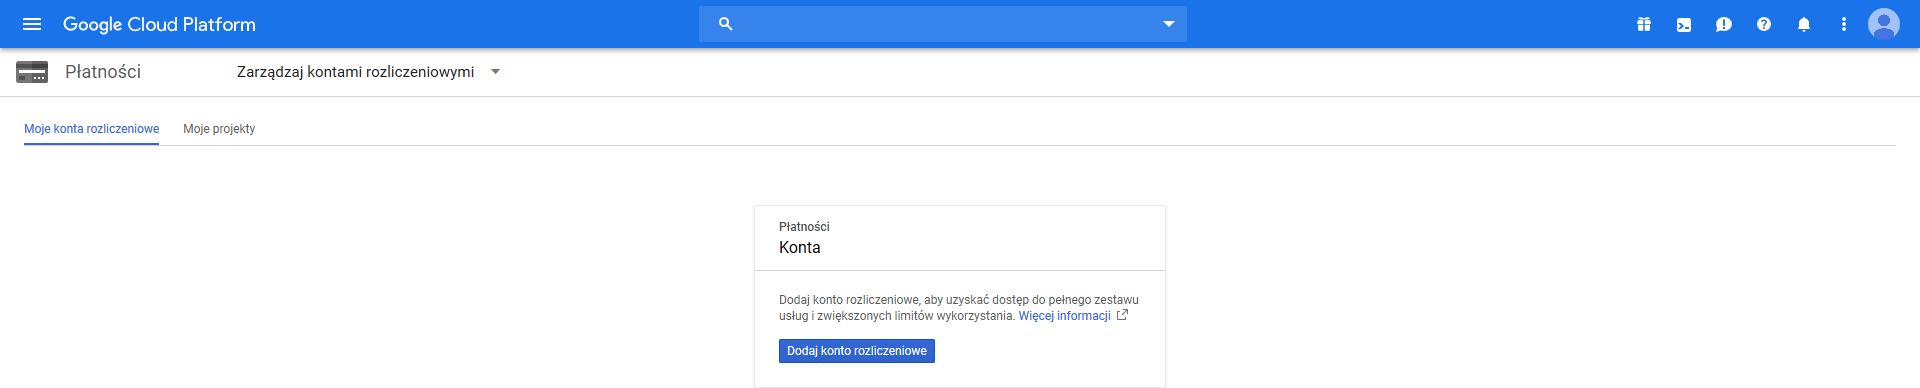This screenshot has width=1920, height=388.
Task: Open Zarządzaj kontami rozliczeniowymi dropdown
Action: pyautogui.click(x=368, y=72)
